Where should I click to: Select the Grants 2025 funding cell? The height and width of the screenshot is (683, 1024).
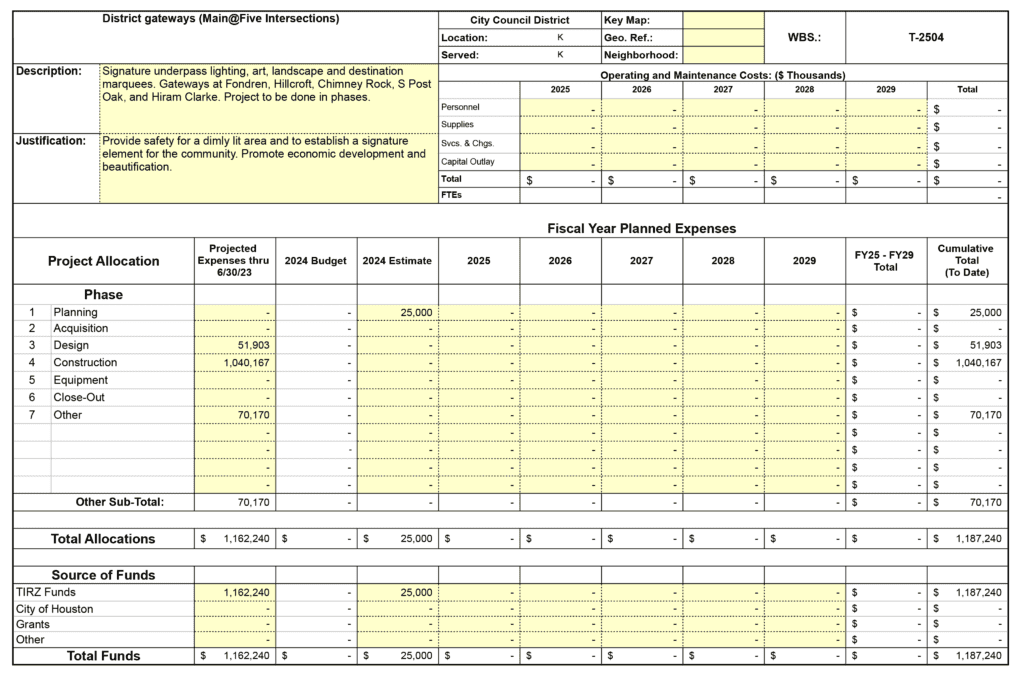click(x=479, y=624)
